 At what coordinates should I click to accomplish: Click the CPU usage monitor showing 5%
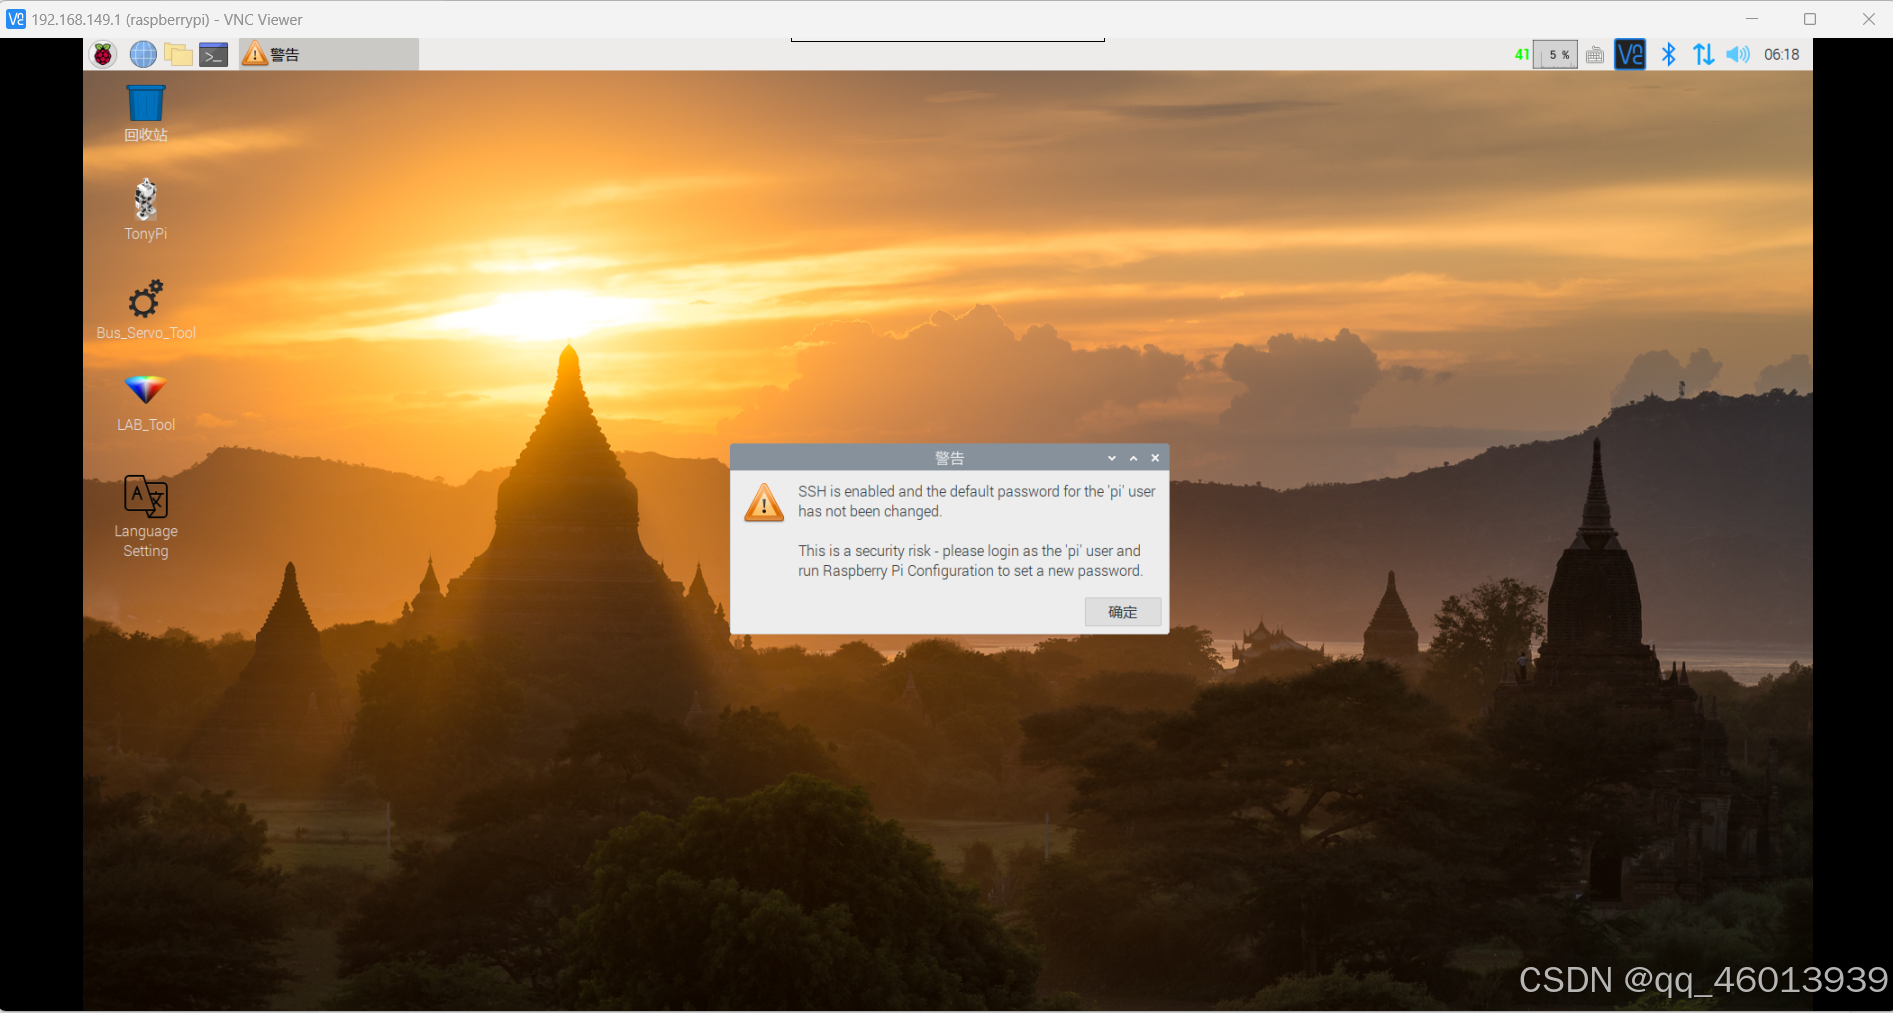tap(1555, 54)
